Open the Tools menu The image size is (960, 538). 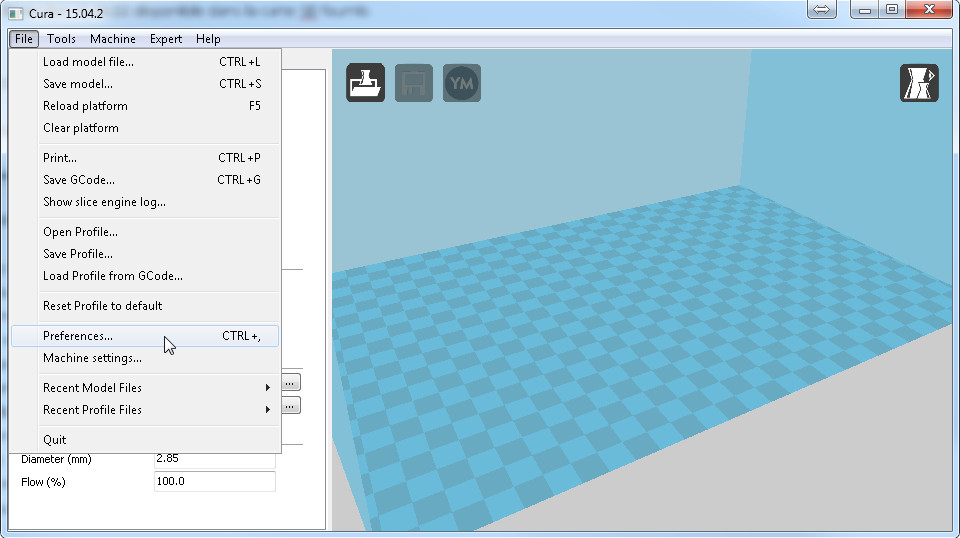tap(61, 39)
